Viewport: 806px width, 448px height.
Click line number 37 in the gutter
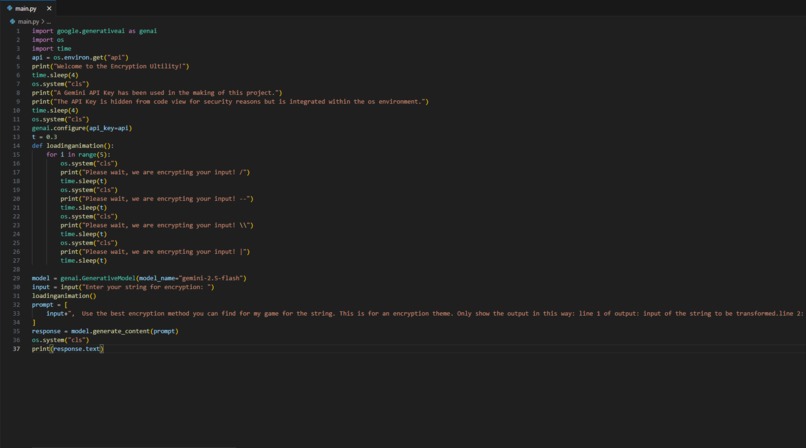(x=16, y=349)
